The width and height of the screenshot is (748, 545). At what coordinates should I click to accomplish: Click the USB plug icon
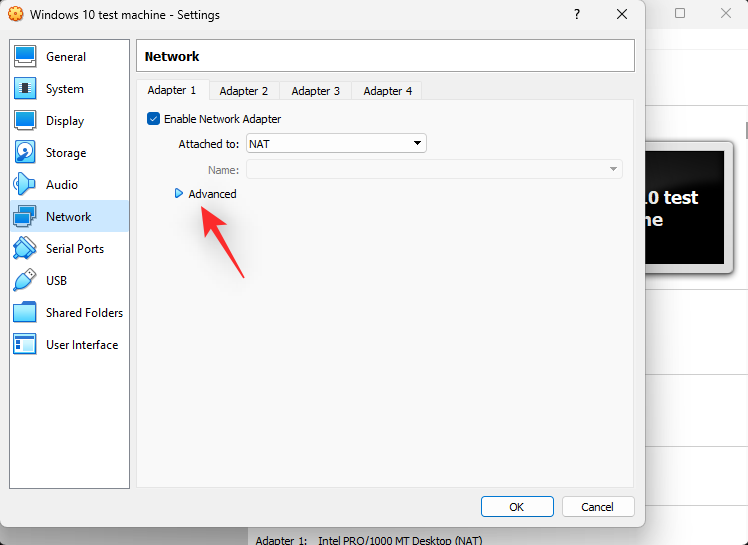pos(25,280)
